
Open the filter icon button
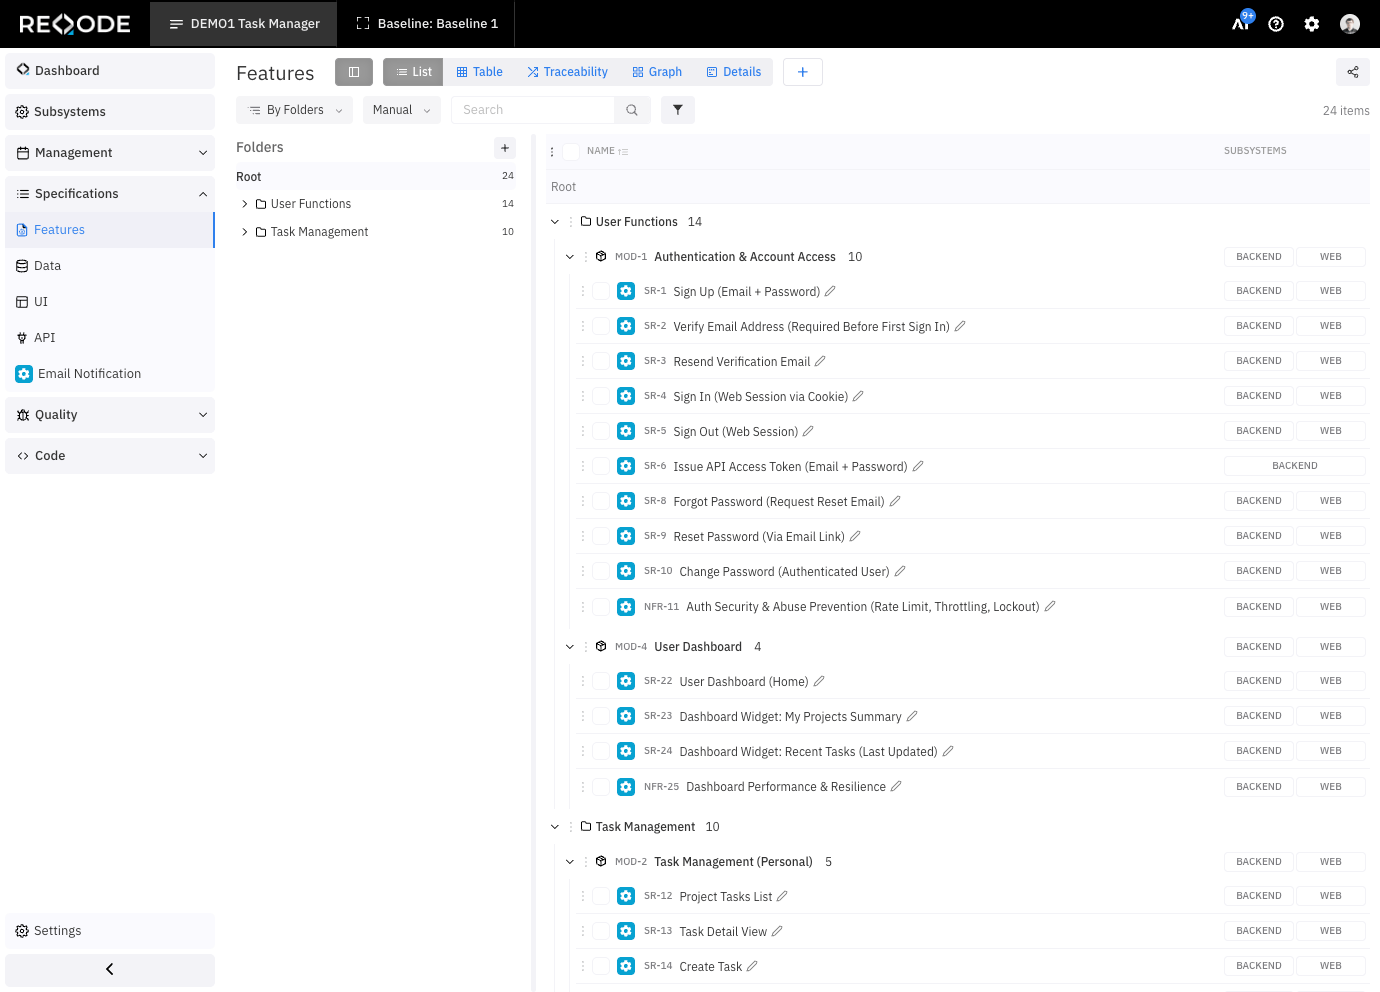coord(678,110)
